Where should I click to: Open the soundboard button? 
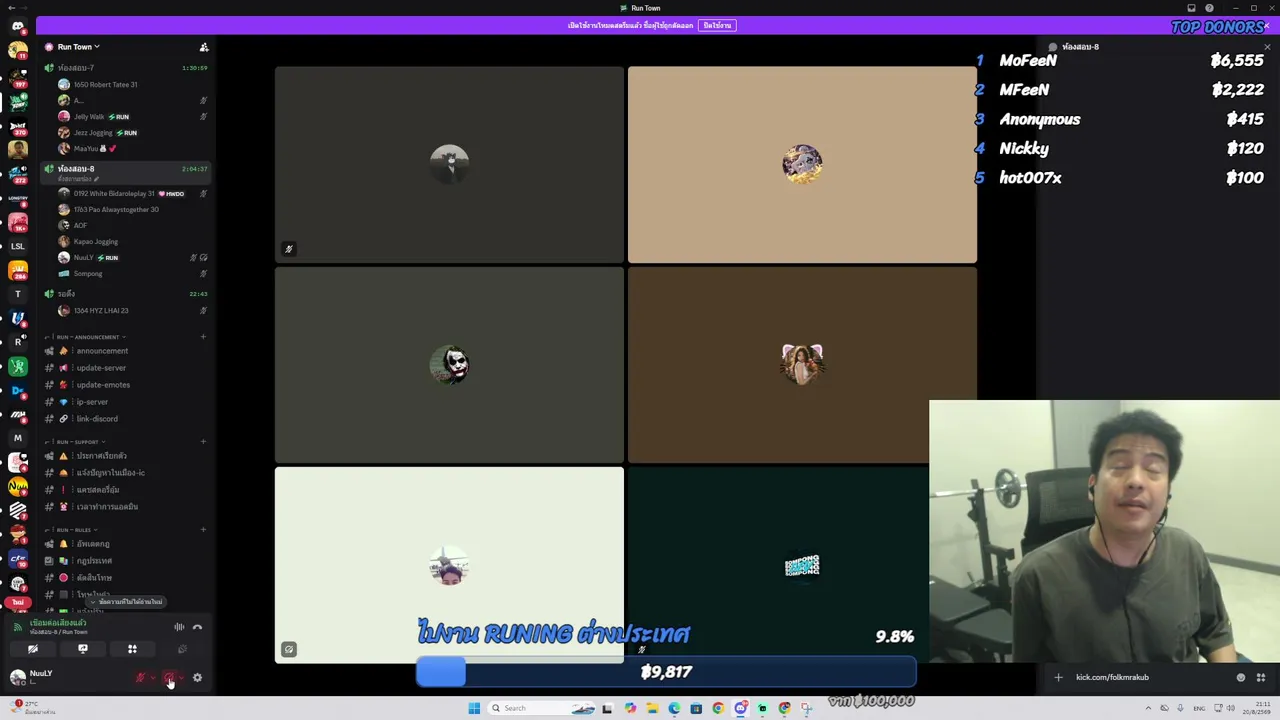(182, 650)
